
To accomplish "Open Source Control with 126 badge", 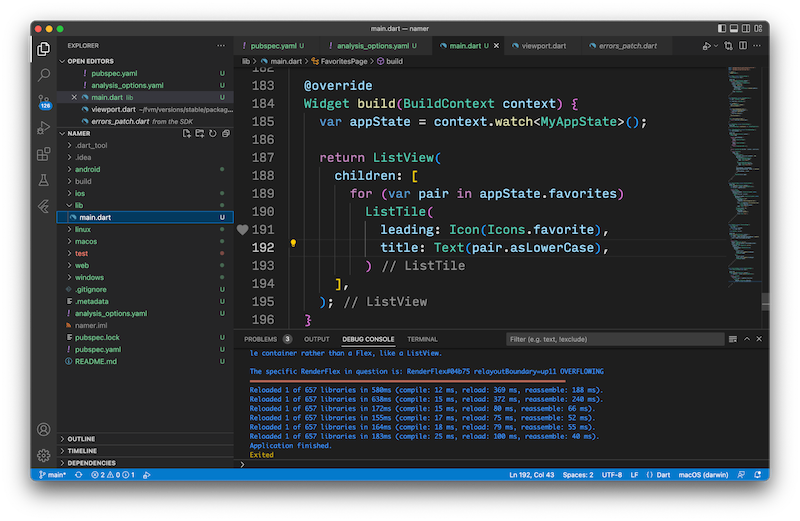I will click(x=44, y=101).
